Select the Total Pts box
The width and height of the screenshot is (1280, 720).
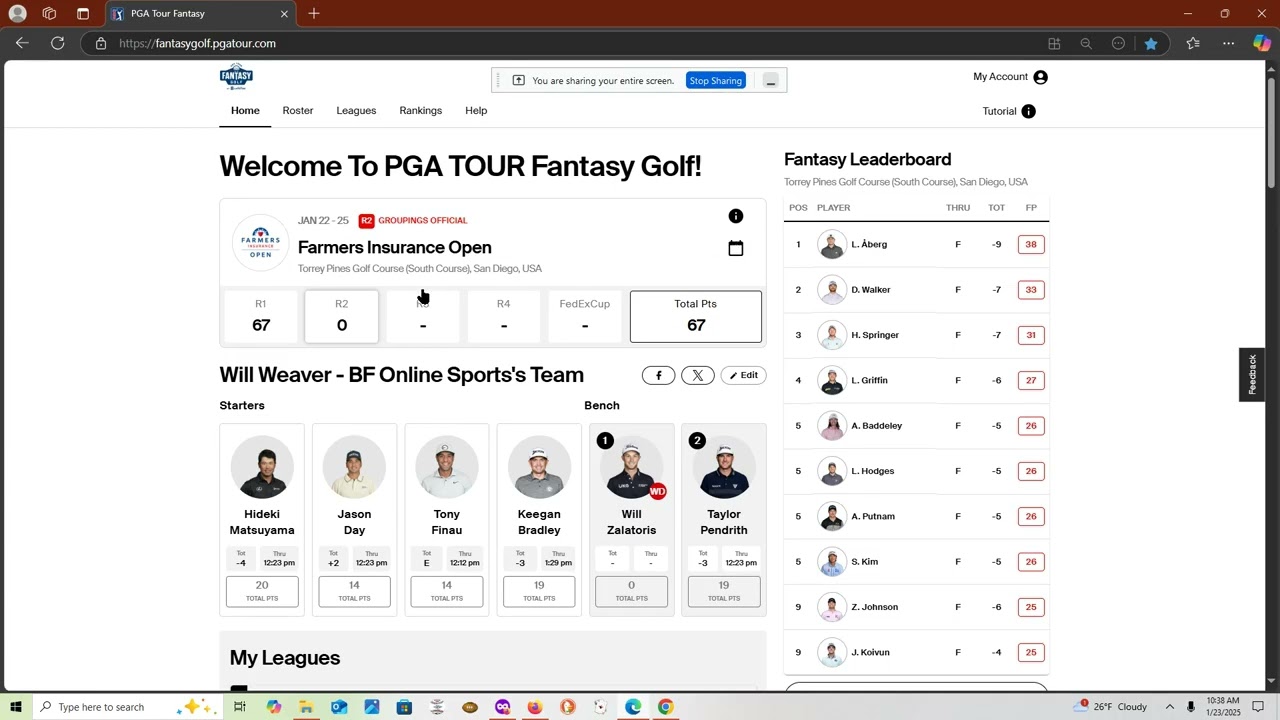(695, 317)
